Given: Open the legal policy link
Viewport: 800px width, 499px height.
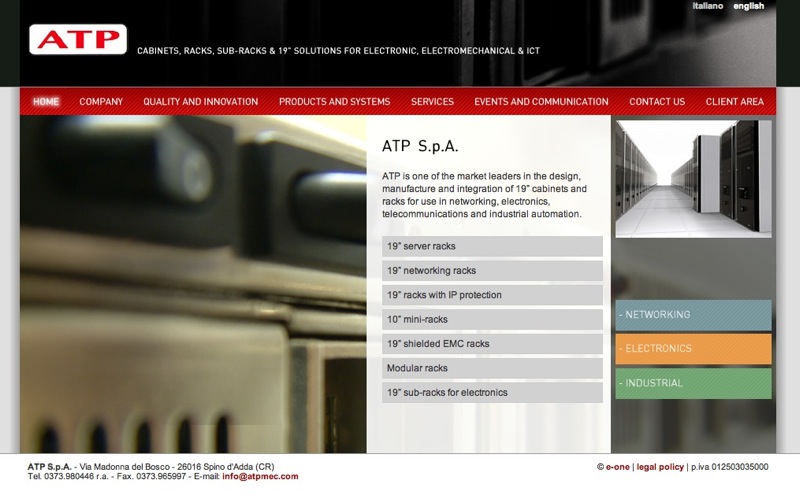Looking at the screenshot, I should pos(660,467).
